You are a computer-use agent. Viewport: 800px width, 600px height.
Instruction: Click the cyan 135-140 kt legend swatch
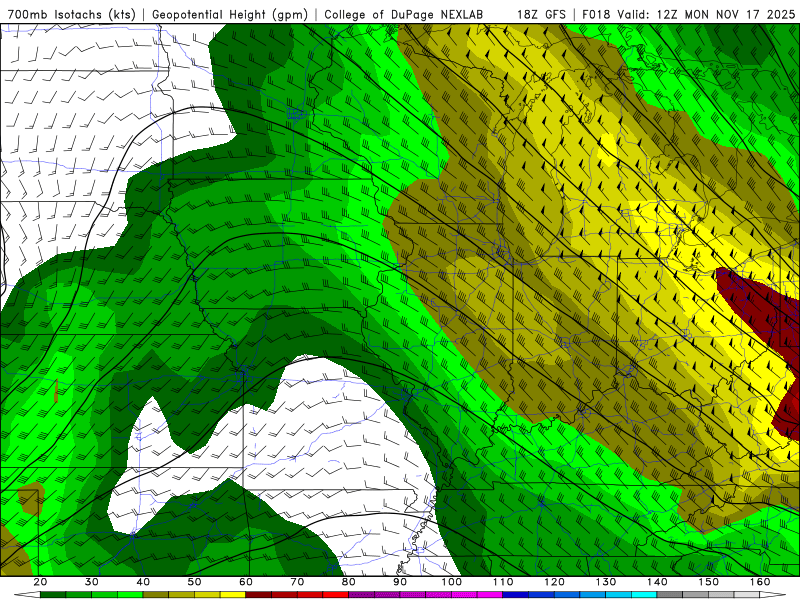pos(644,594)
